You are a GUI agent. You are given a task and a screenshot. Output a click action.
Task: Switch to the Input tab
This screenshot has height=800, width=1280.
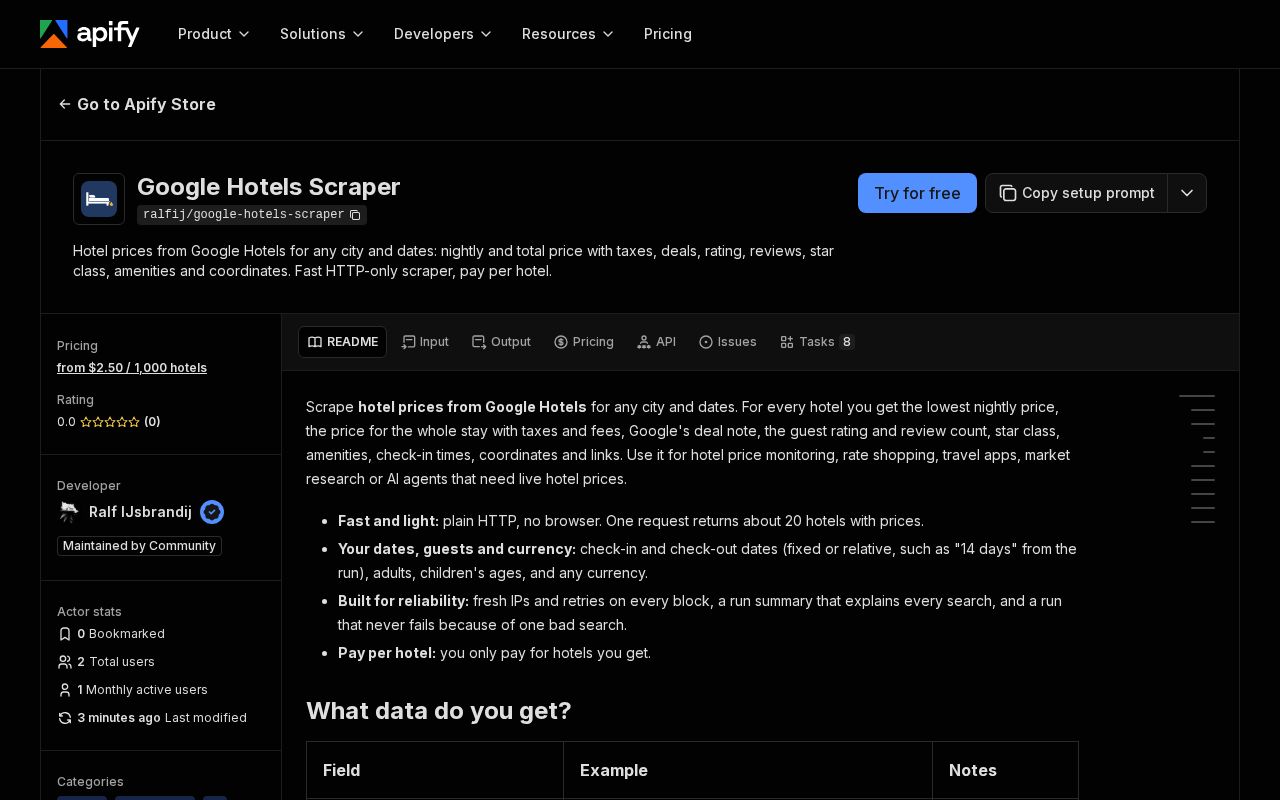point(425,342)
